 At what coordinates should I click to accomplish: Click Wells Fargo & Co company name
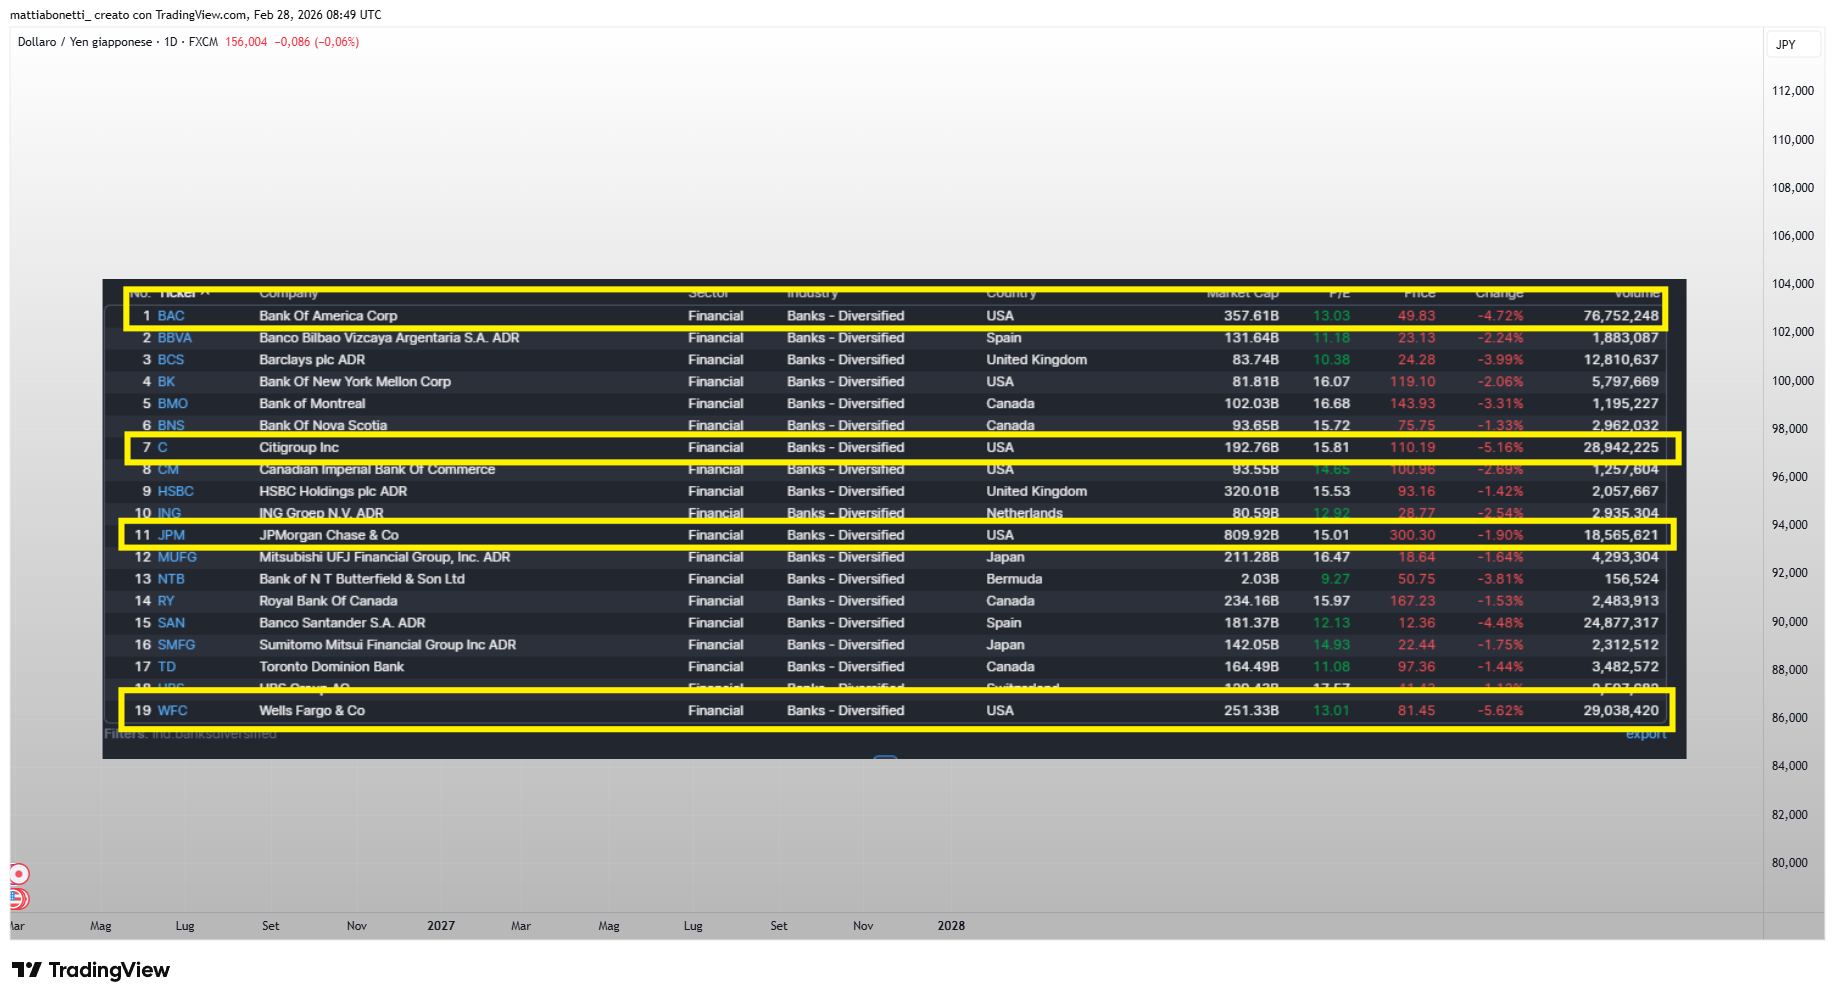click(312, 712)
